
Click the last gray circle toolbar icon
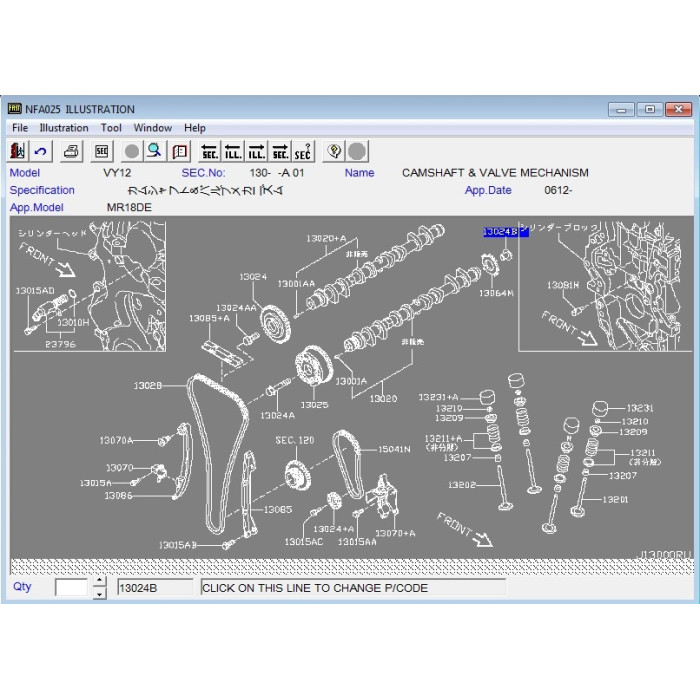point(357,151)
